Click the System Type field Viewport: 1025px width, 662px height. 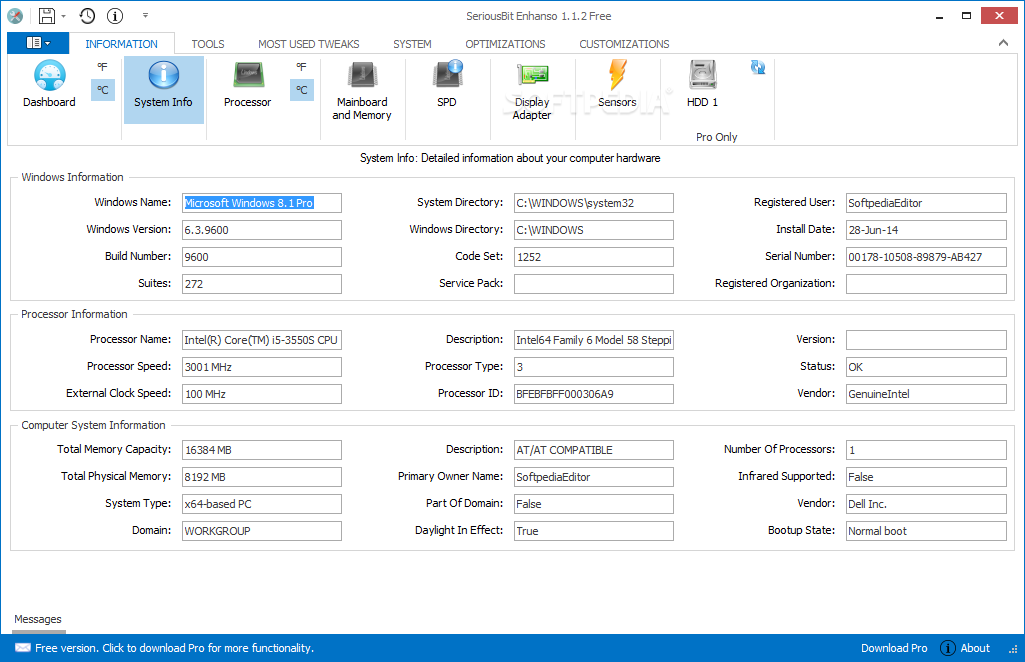coord(261,504)
